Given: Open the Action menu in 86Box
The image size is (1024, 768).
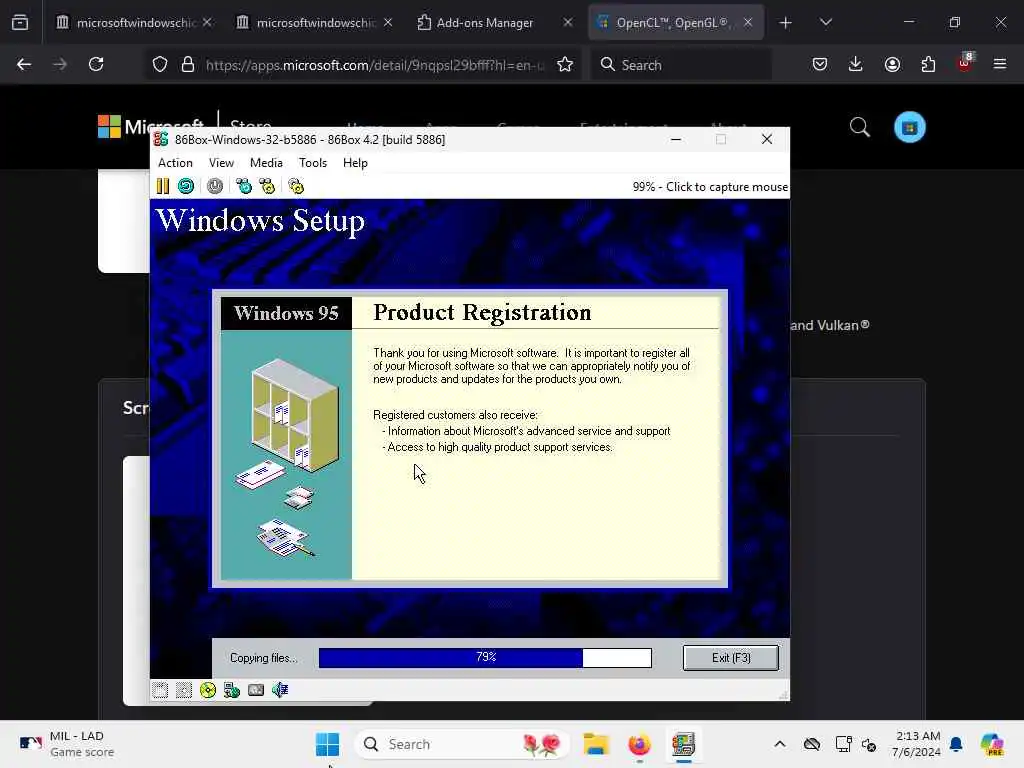Looking at the screenshot, I should pyautogui.click(x=175, y=163).
